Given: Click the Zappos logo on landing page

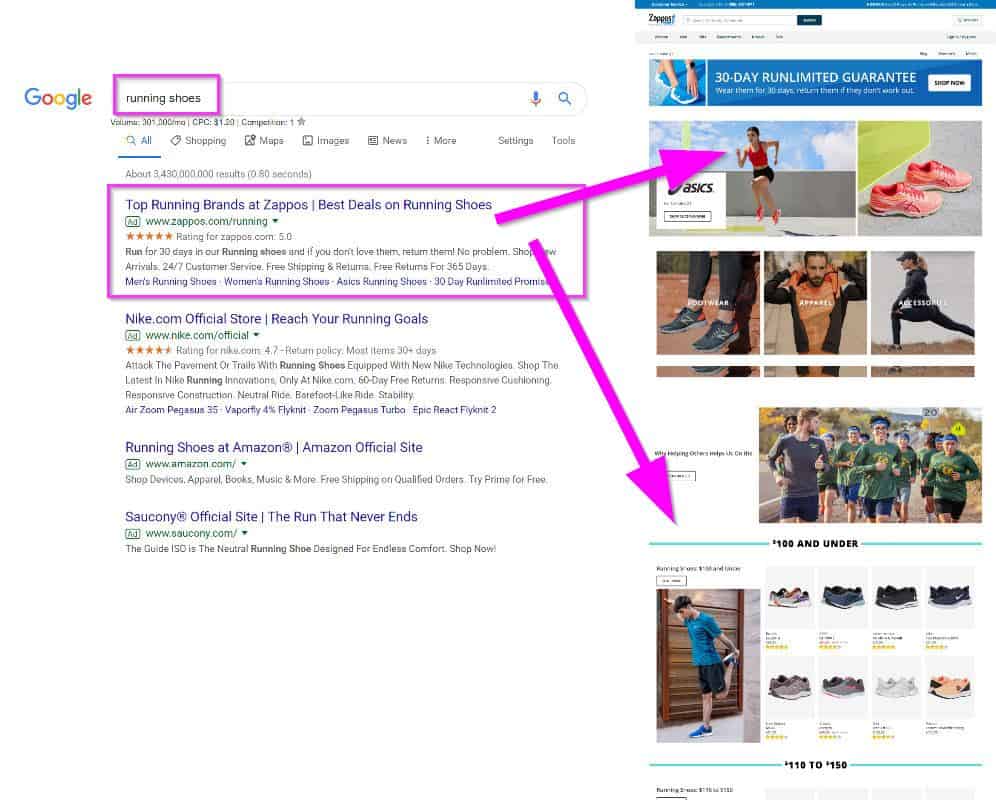Looking at the screenshot, I should tap(661, 19).
